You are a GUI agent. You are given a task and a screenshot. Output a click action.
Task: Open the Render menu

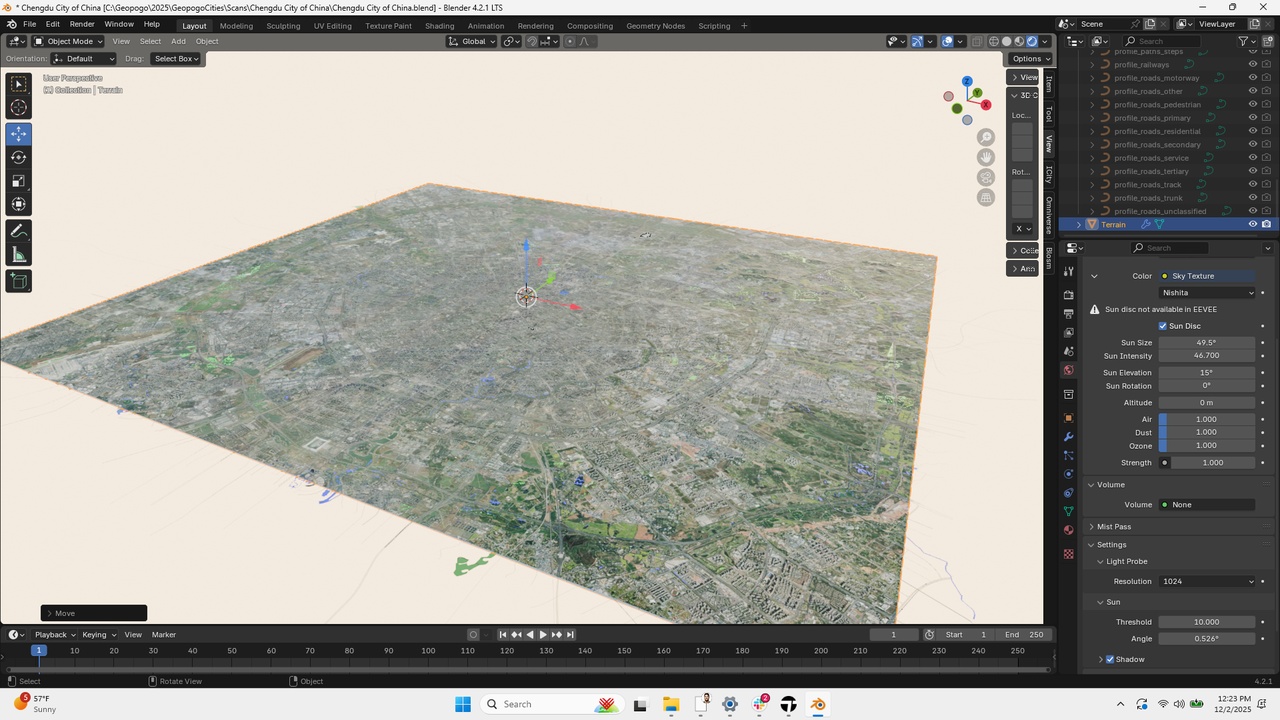tap(82, 24)
